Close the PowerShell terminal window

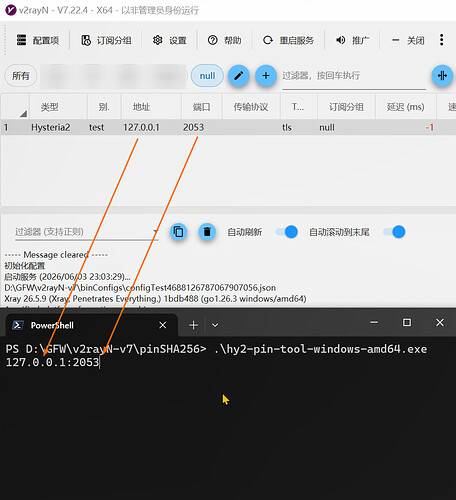point(440,322)
